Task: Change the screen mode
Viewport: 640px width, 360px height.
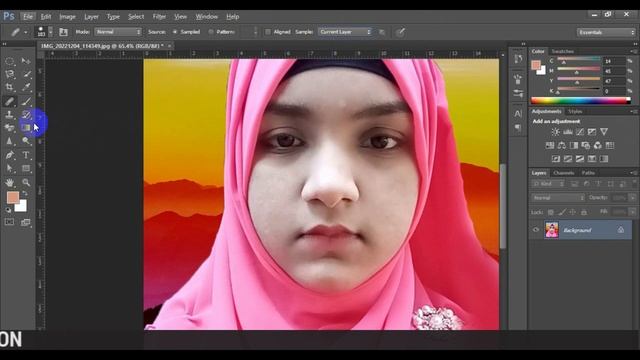Action: coord(26,222)
